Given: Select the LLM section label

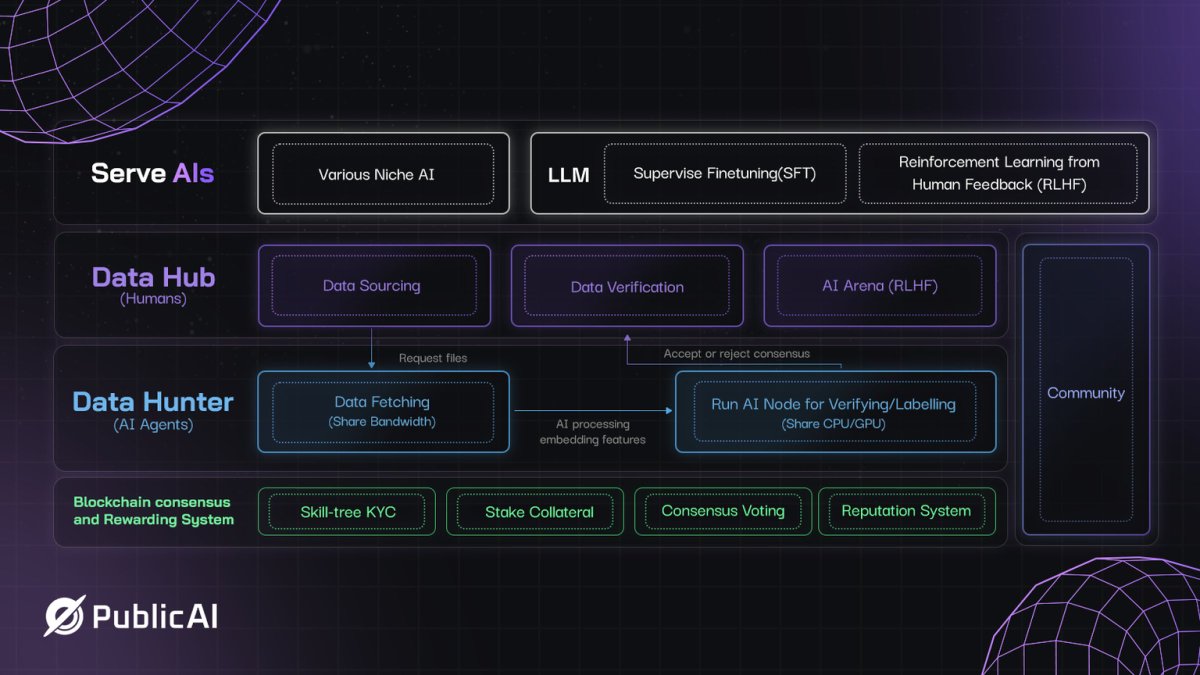Looking at the screenshot, I should [568, 174].
